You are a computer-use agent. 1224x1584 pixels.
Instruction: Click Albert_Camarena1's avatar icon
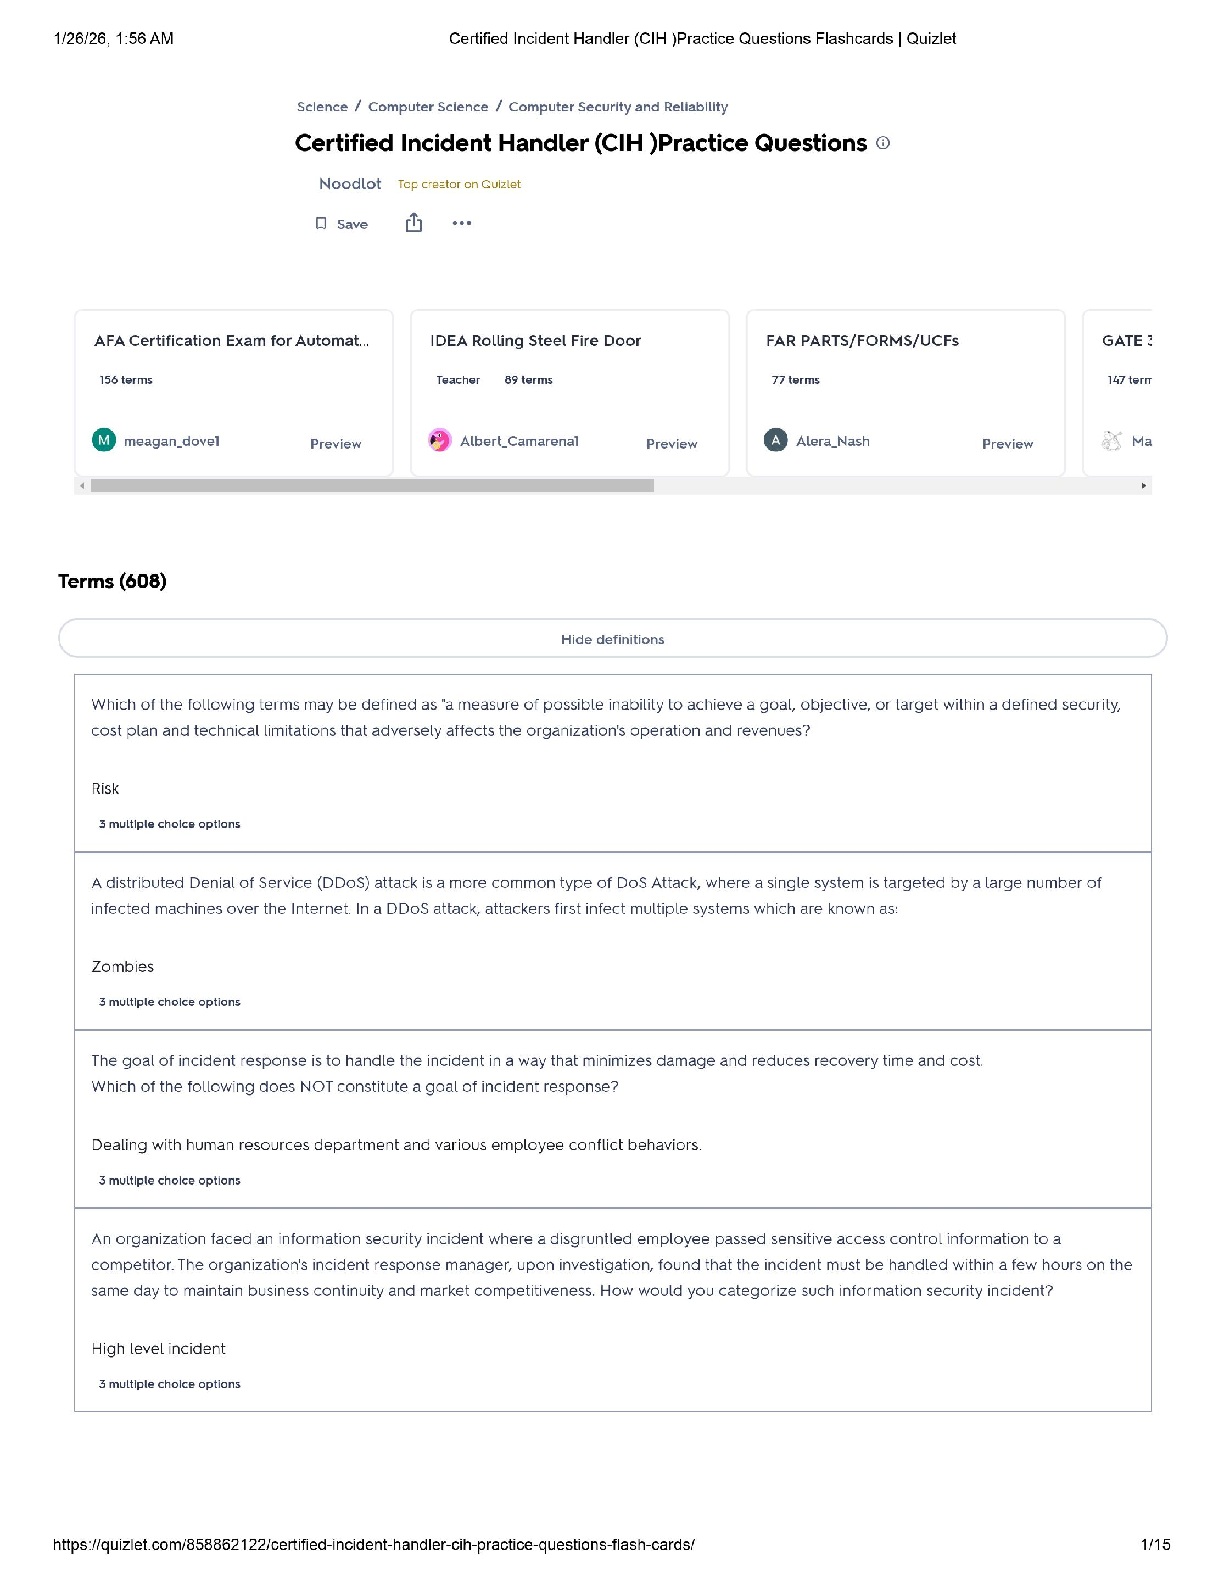(440, 440)
